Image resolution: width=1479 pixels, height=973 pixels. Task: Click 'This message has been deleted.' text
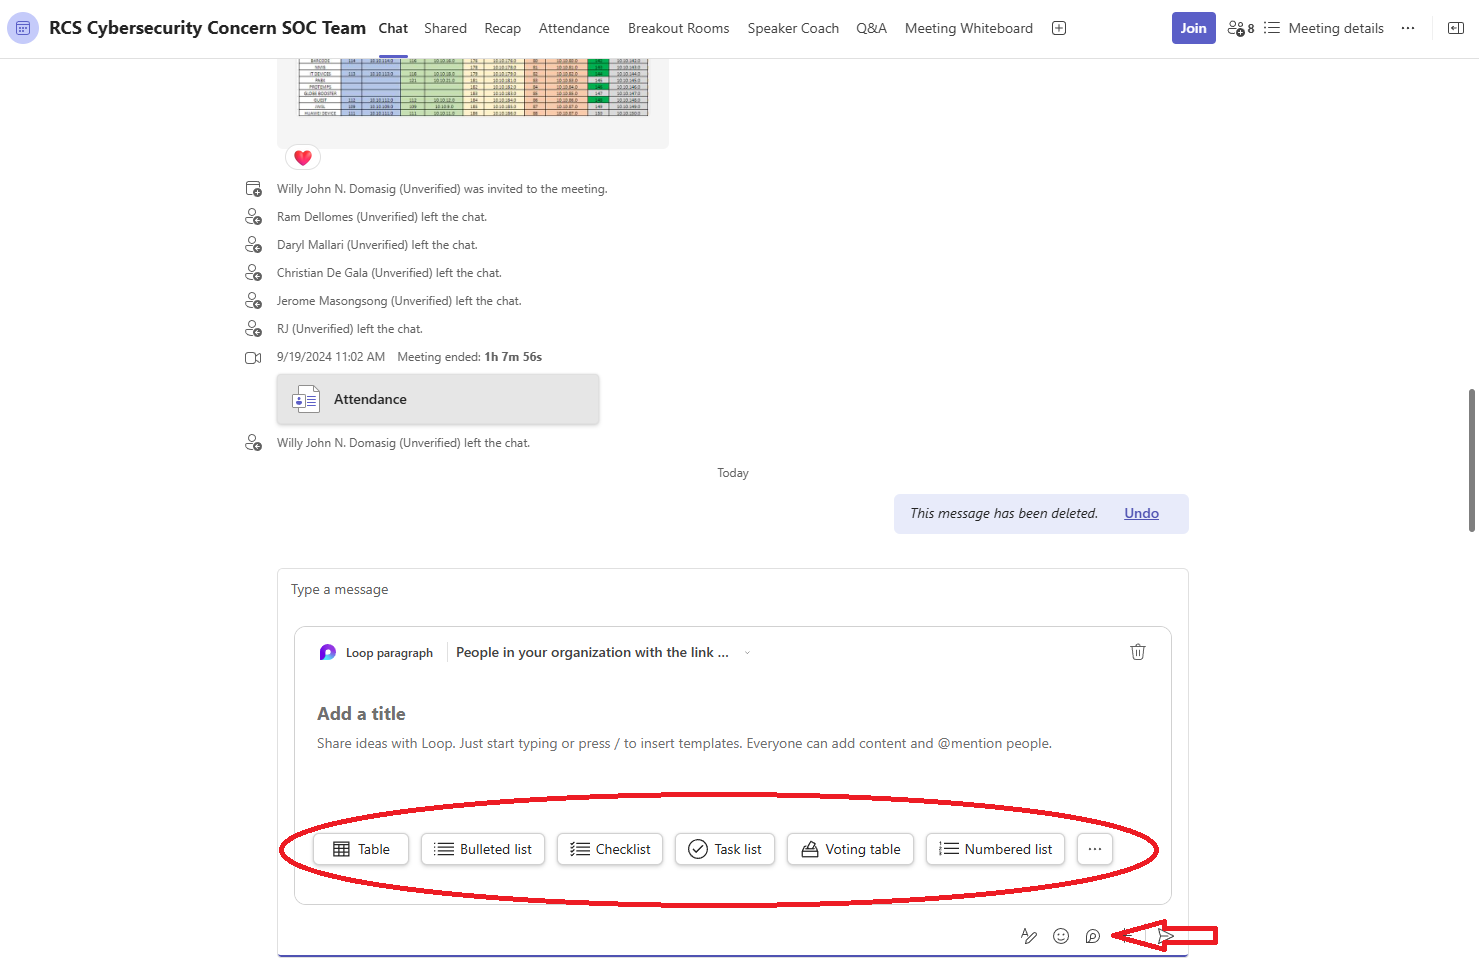[1004, 513]
